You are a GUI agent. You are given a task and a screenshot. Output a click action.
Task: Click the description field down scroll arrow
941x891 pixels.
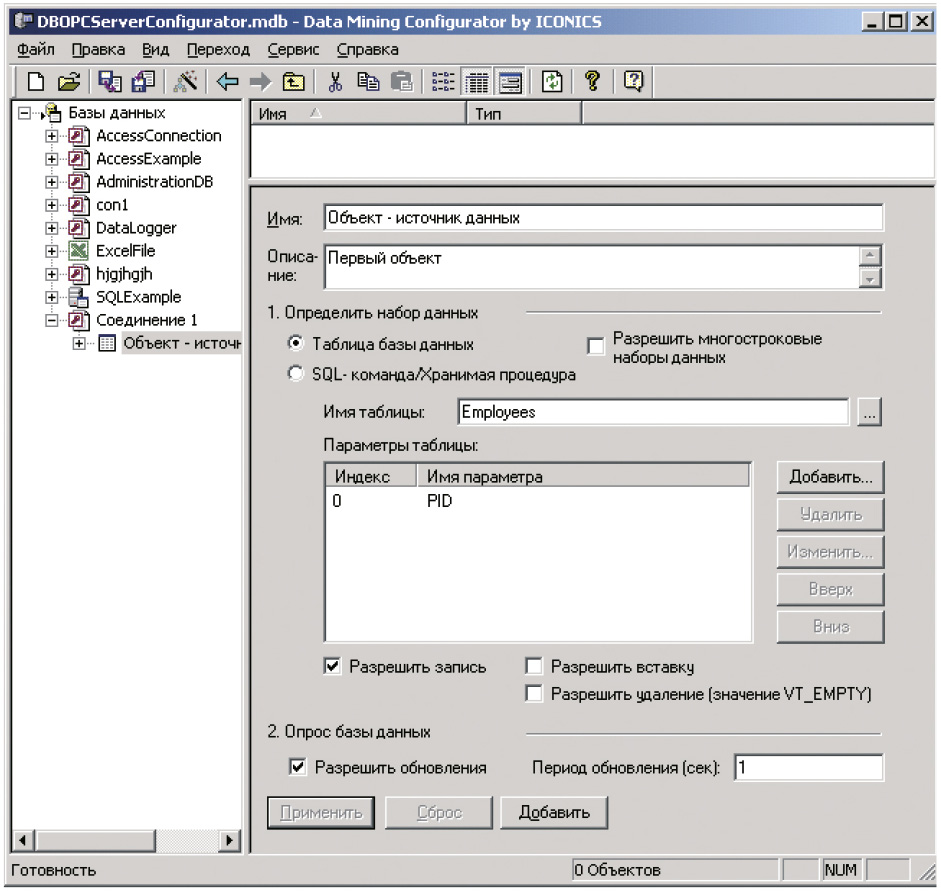870,278
